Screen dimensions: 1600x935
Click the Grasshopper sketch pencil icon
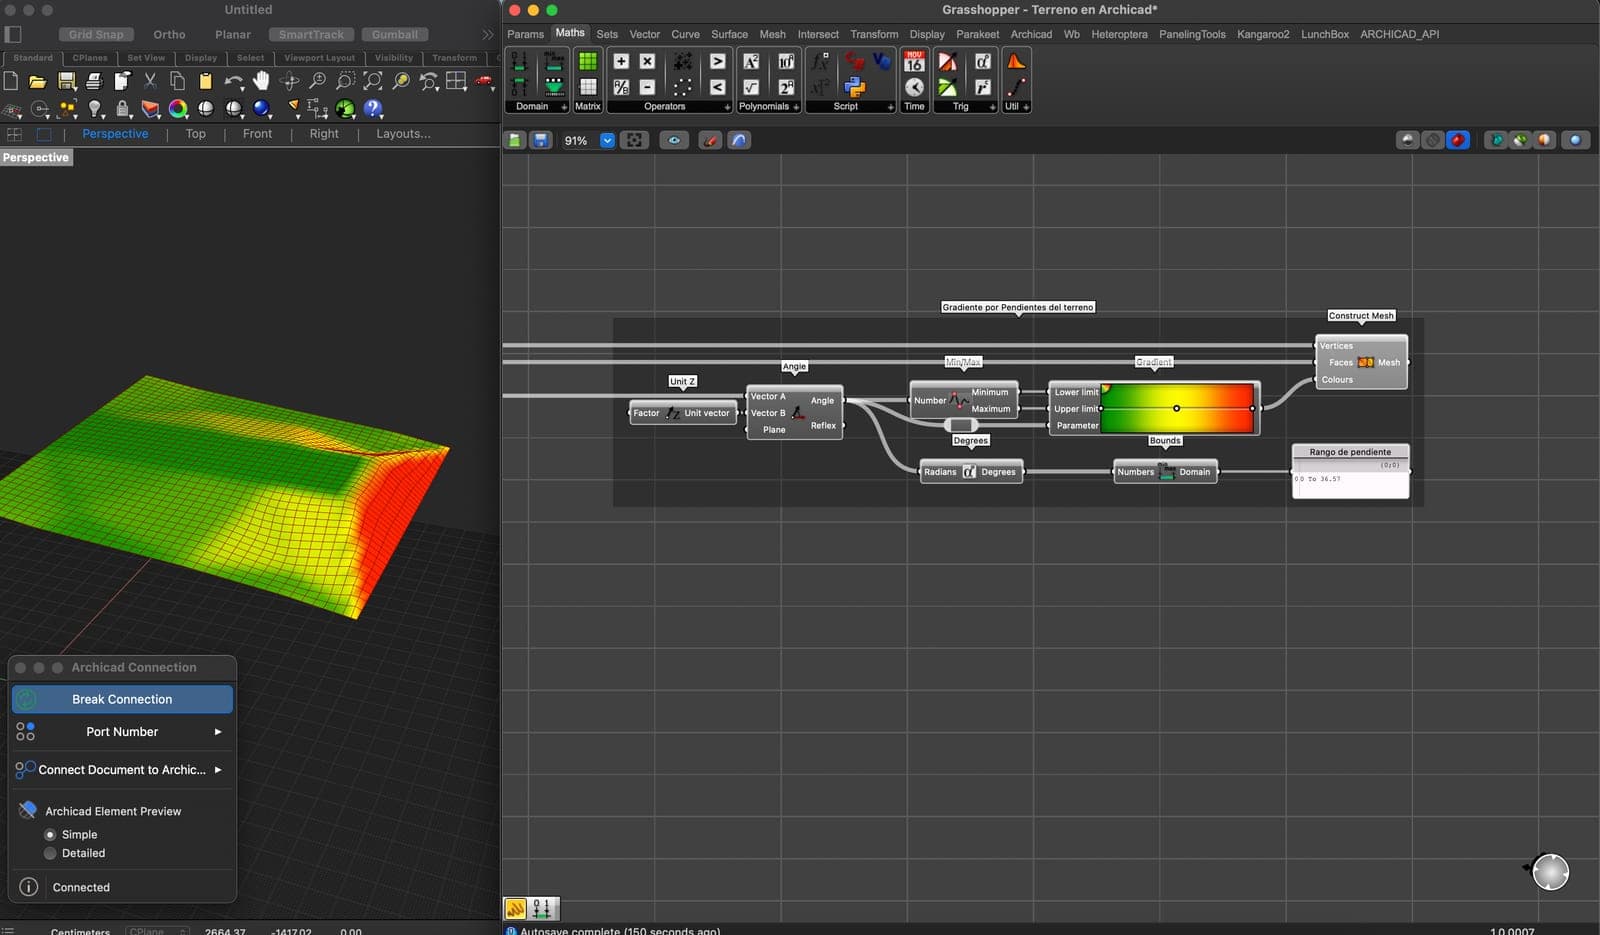click(710, 140)
